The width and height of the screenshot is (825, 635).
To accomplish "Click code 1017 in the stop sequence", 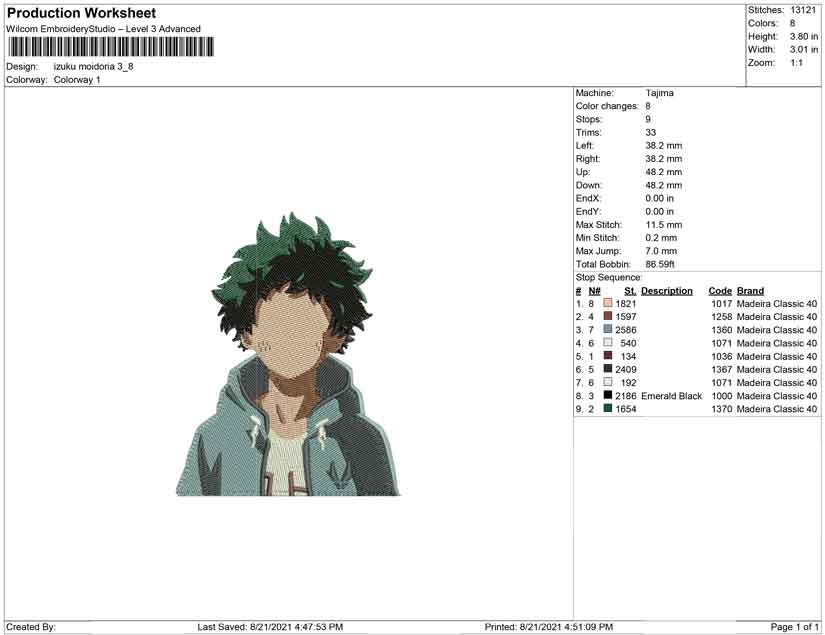I will [721, 304].
